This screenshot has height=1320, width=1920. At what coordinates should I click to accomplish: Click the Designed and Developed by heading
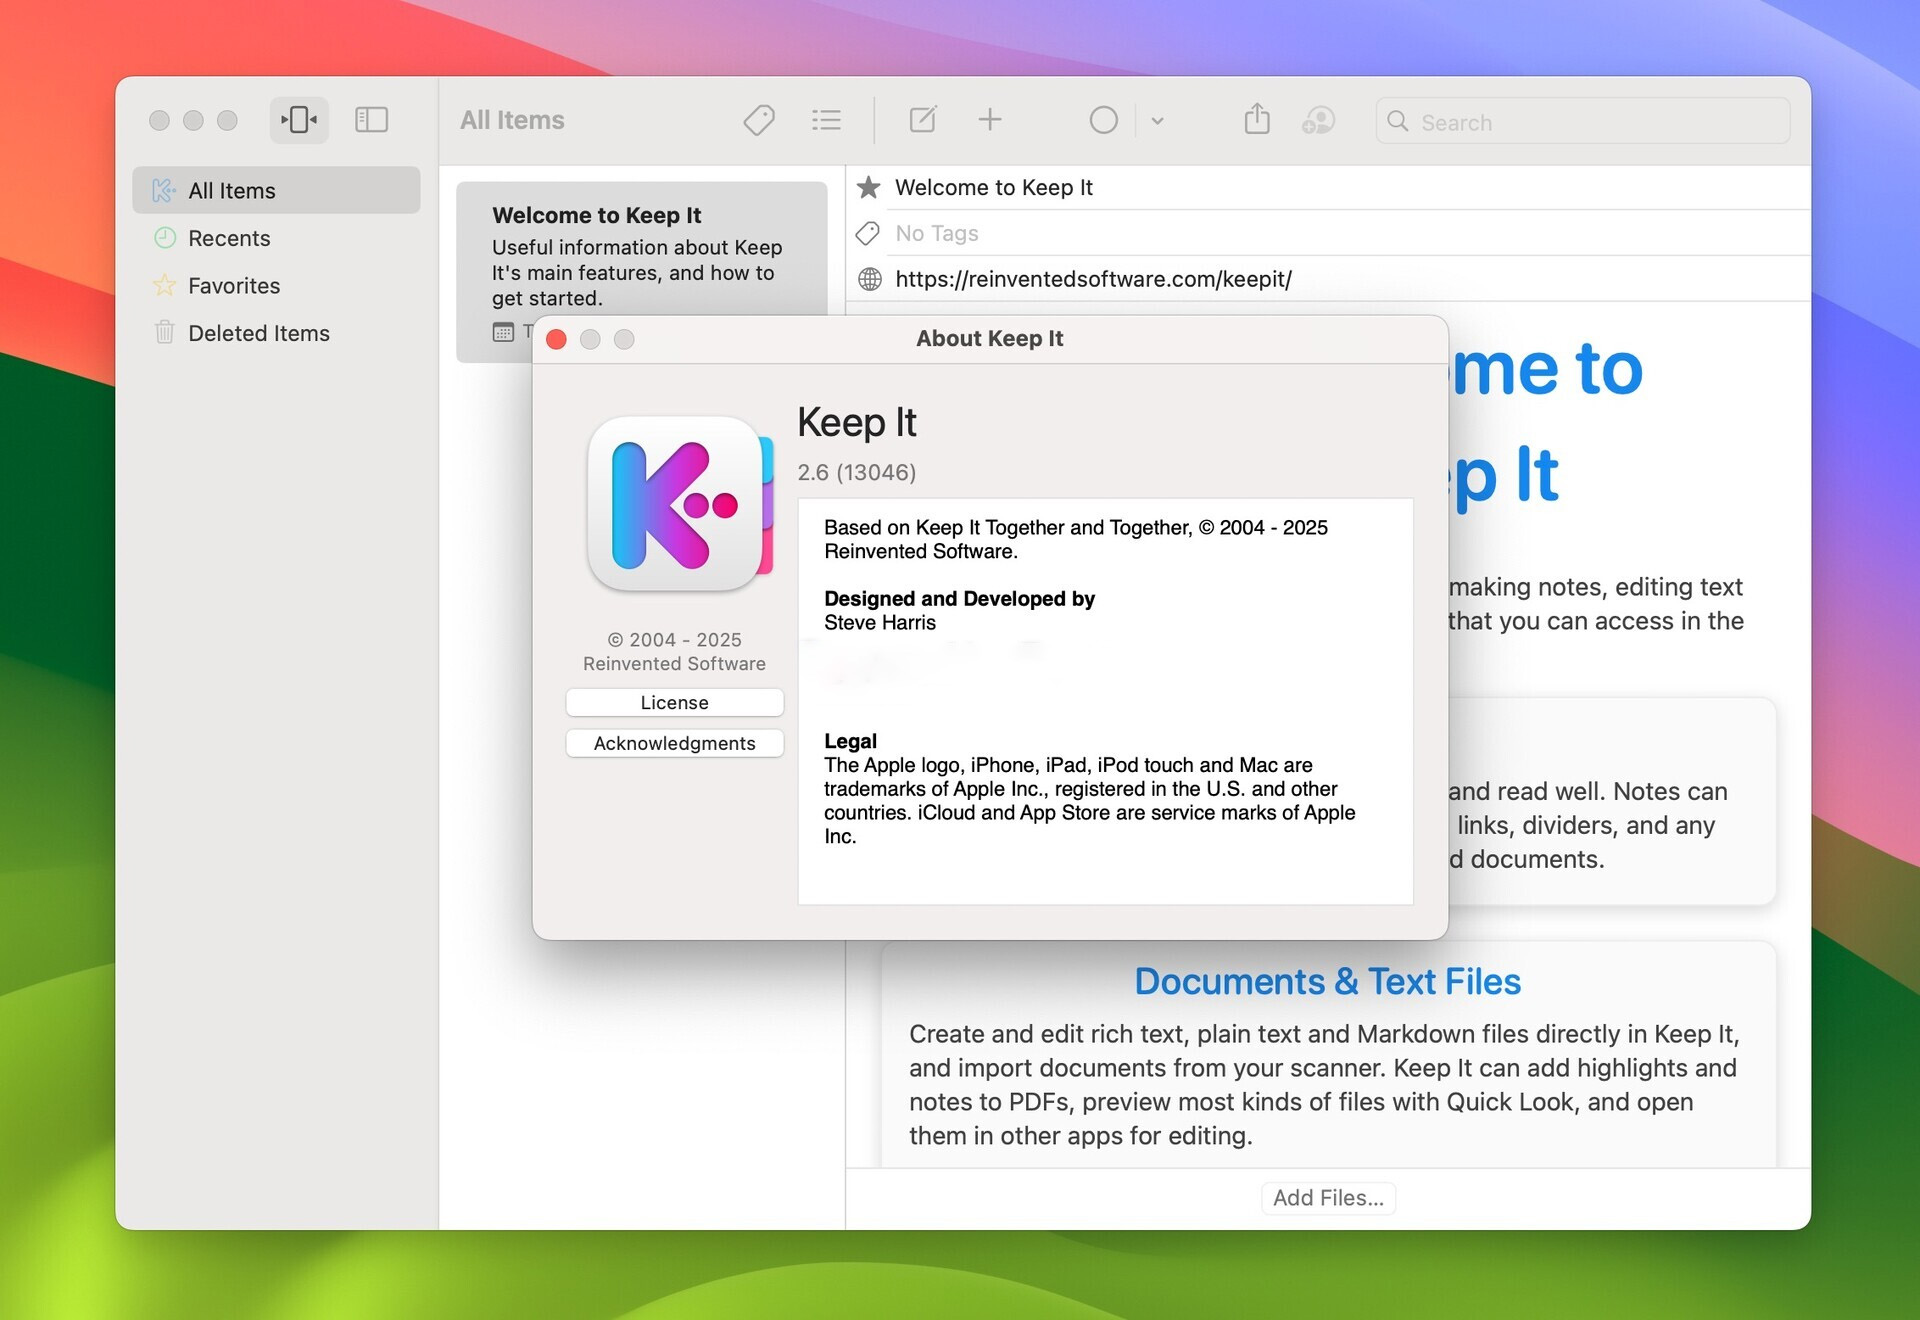tap(959, 598)
